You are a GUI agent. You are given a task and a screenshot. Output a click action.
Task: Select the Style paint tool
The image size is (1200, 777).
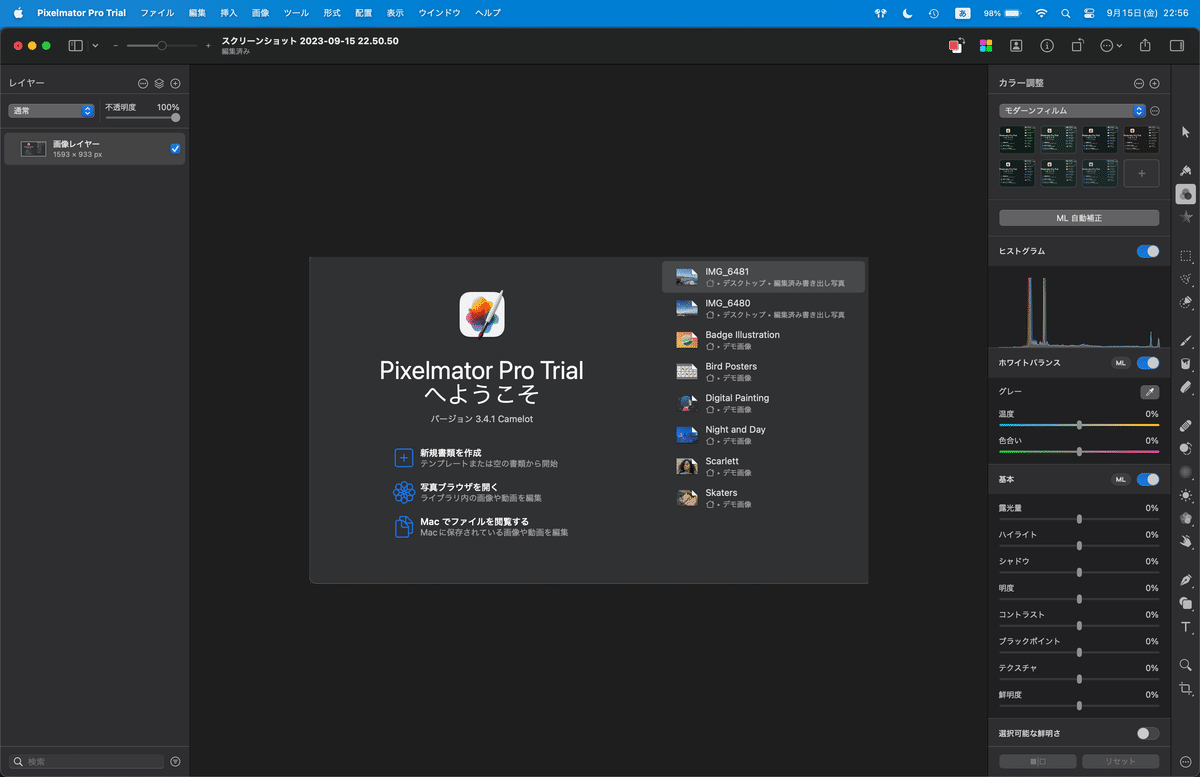pos(1186,170)
